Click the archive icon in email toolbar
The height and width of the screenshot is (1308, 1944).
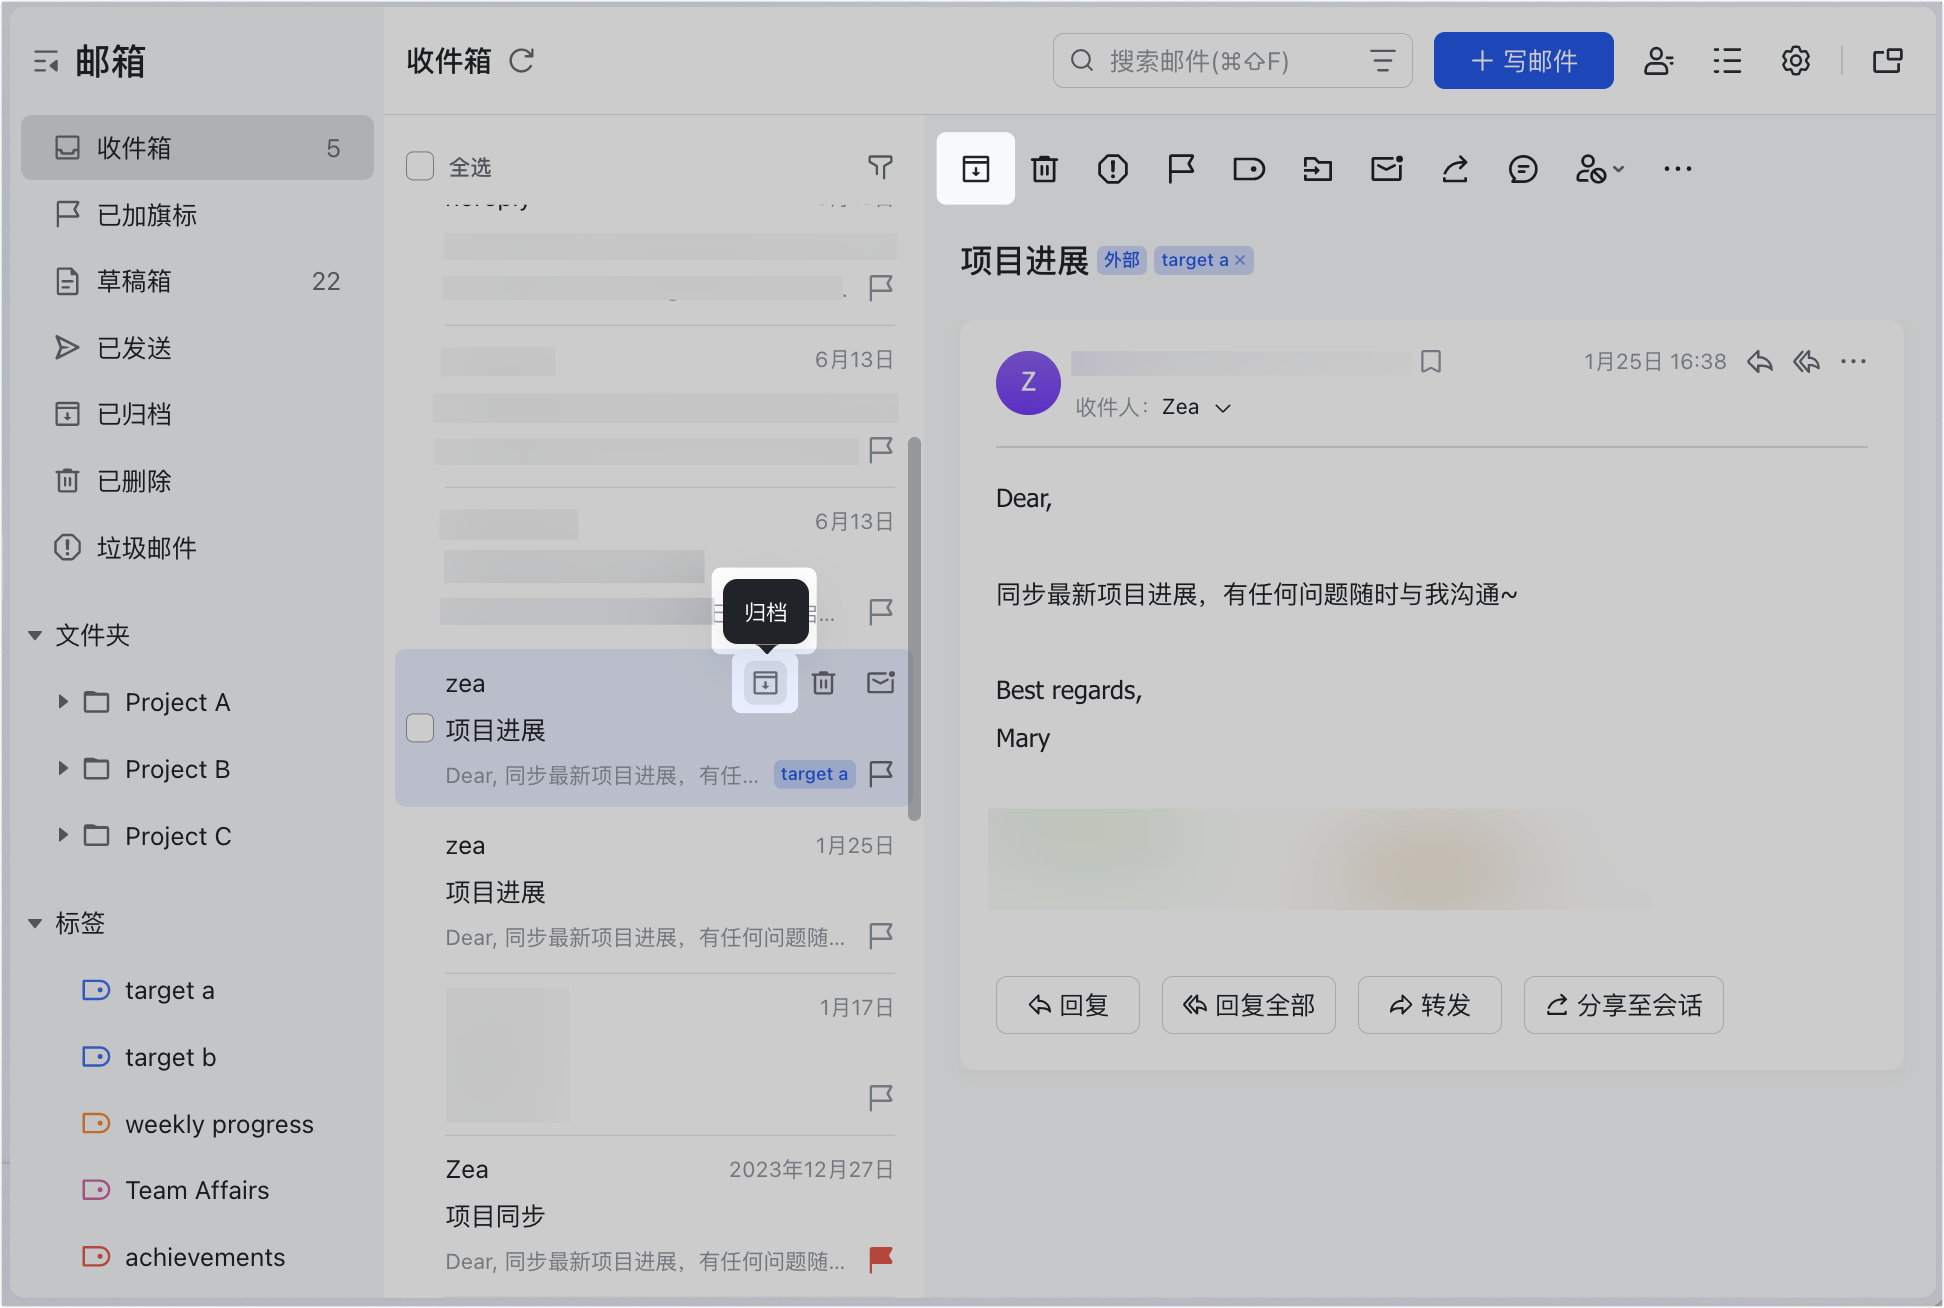point(975,169)
